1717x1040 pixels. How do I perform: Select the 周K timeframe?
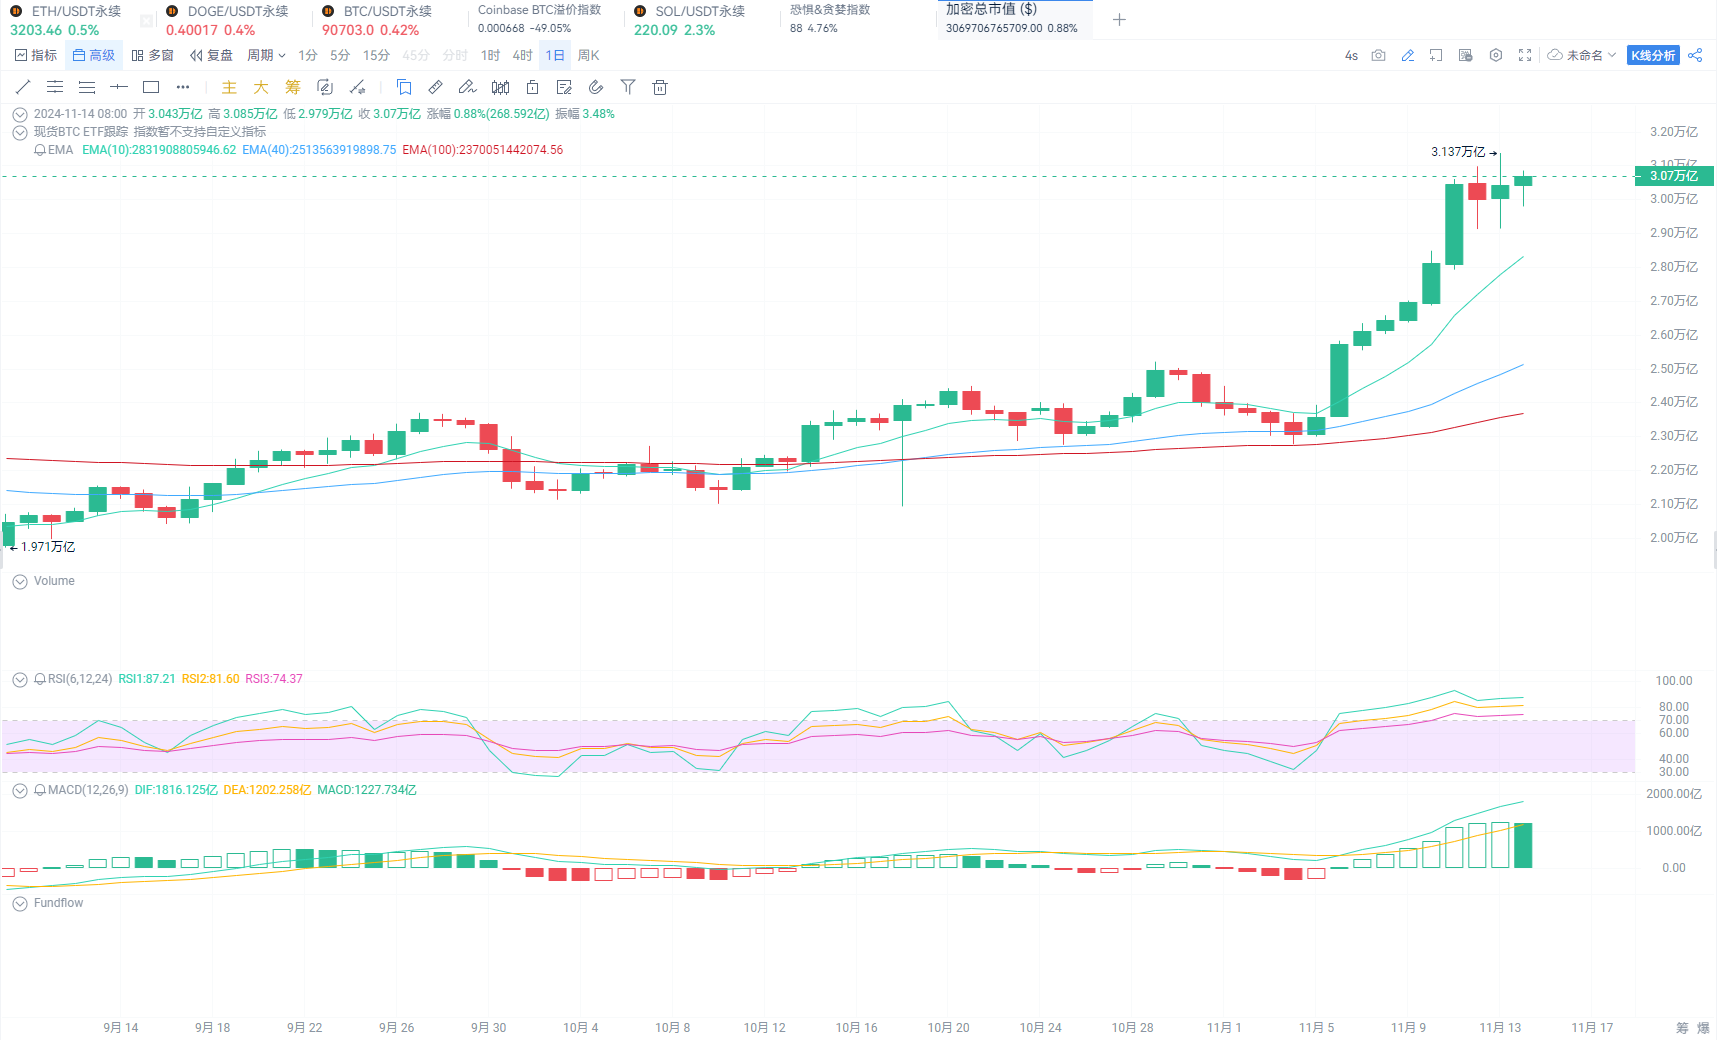click(588, 55)
